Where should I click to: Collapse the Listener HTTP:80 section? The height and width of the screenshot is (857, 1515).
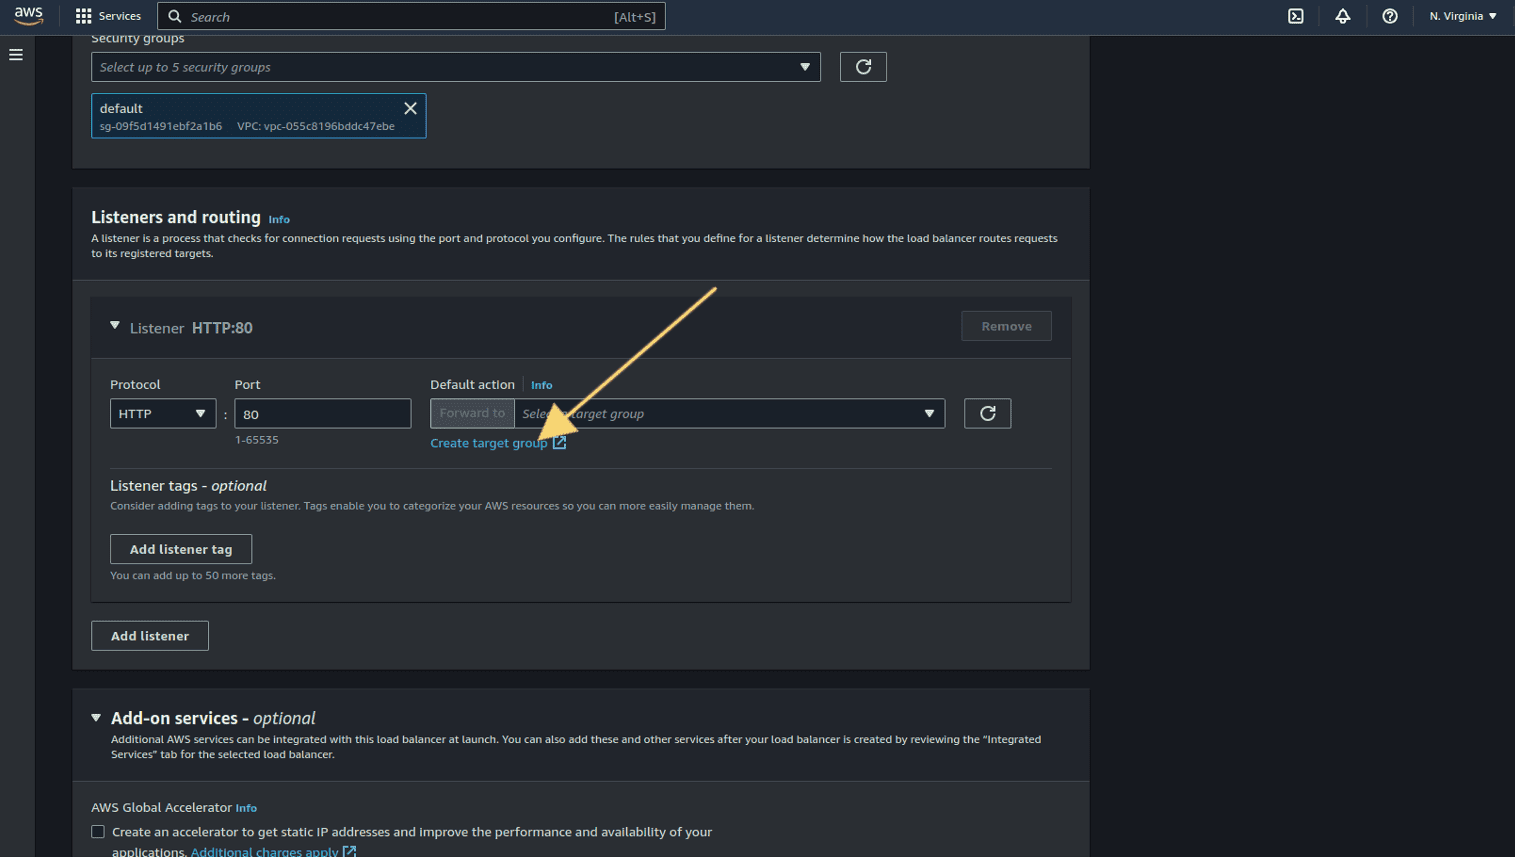(115, 327)
